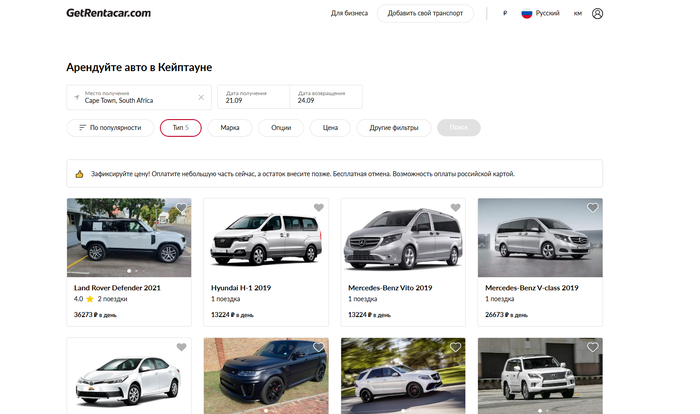Toggle heart on Hyundai H-1 2019
The width and height of the screenshot is (700, 414).
318,208
